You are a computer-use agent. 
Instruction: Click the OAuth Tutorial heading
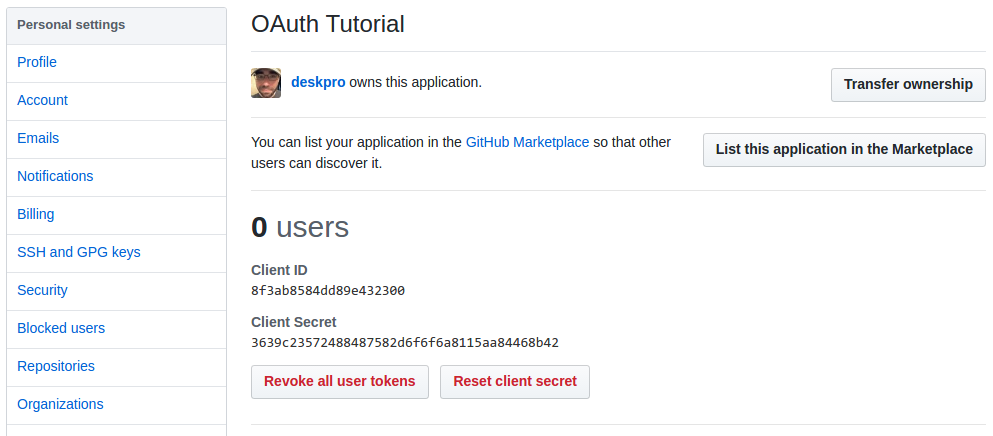[327, 24]
